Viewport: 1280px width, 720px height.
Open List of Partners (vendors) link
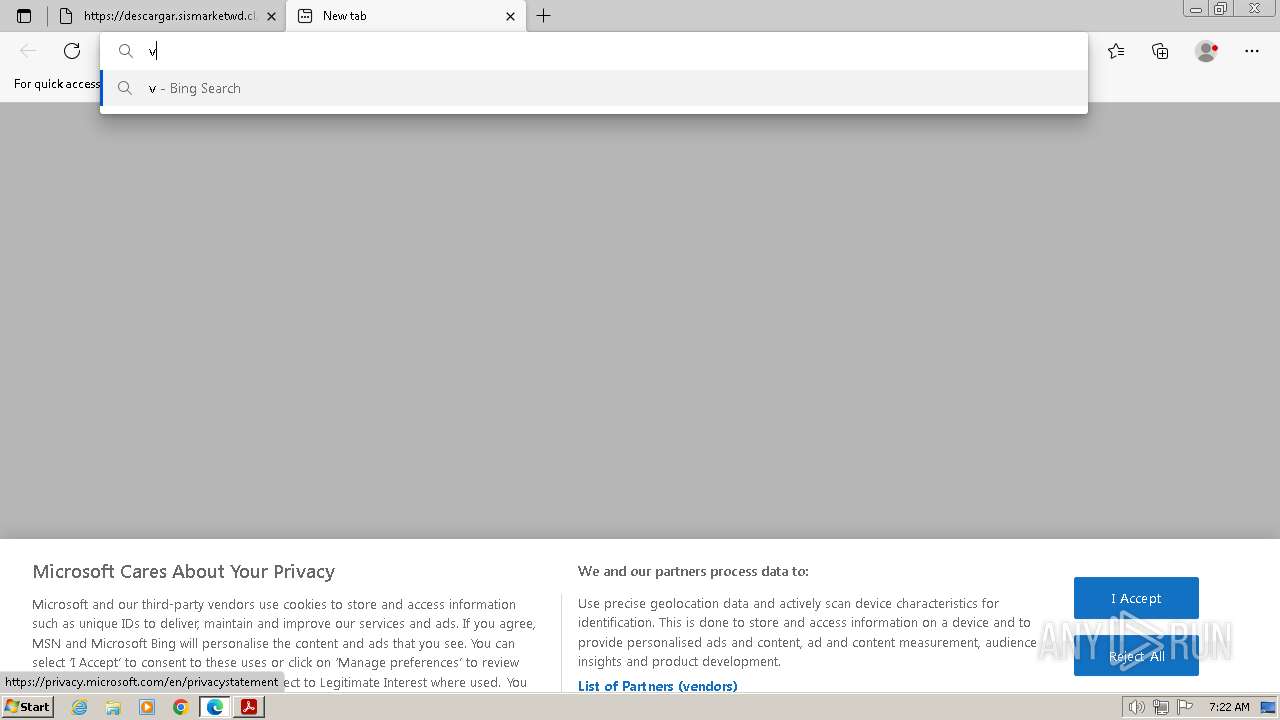657,686
